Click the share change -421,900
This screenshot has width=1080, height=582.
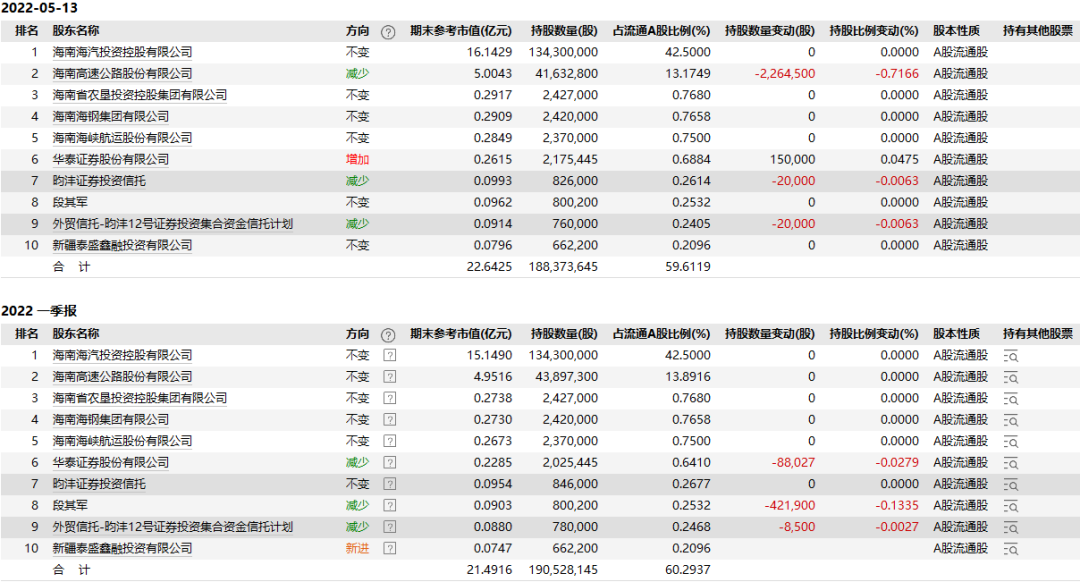pos(790,506)
